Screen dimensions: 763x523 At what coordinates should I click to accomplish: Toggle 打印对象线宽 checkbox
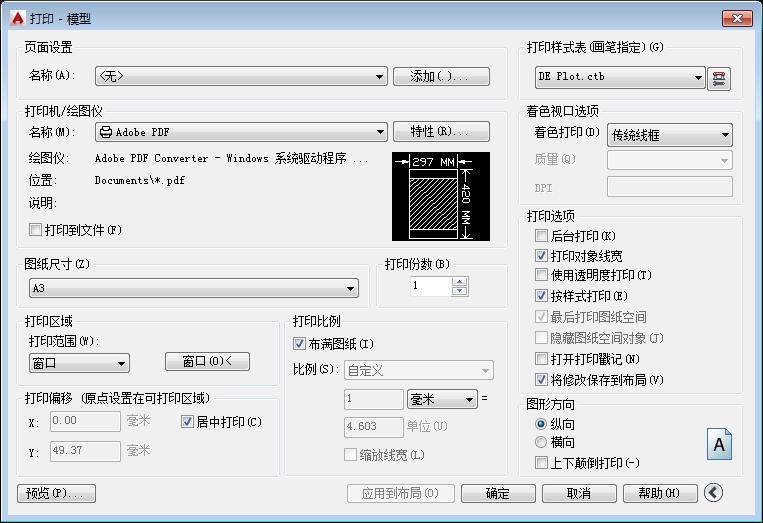[541, 256]
